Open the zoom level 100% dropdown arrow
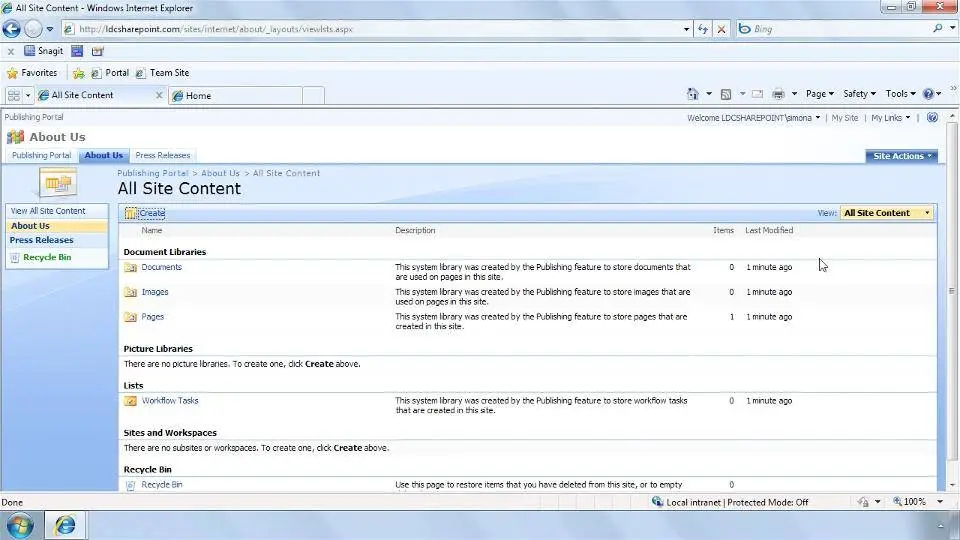This screenshot has height=540, width=960. click(940, 501)
